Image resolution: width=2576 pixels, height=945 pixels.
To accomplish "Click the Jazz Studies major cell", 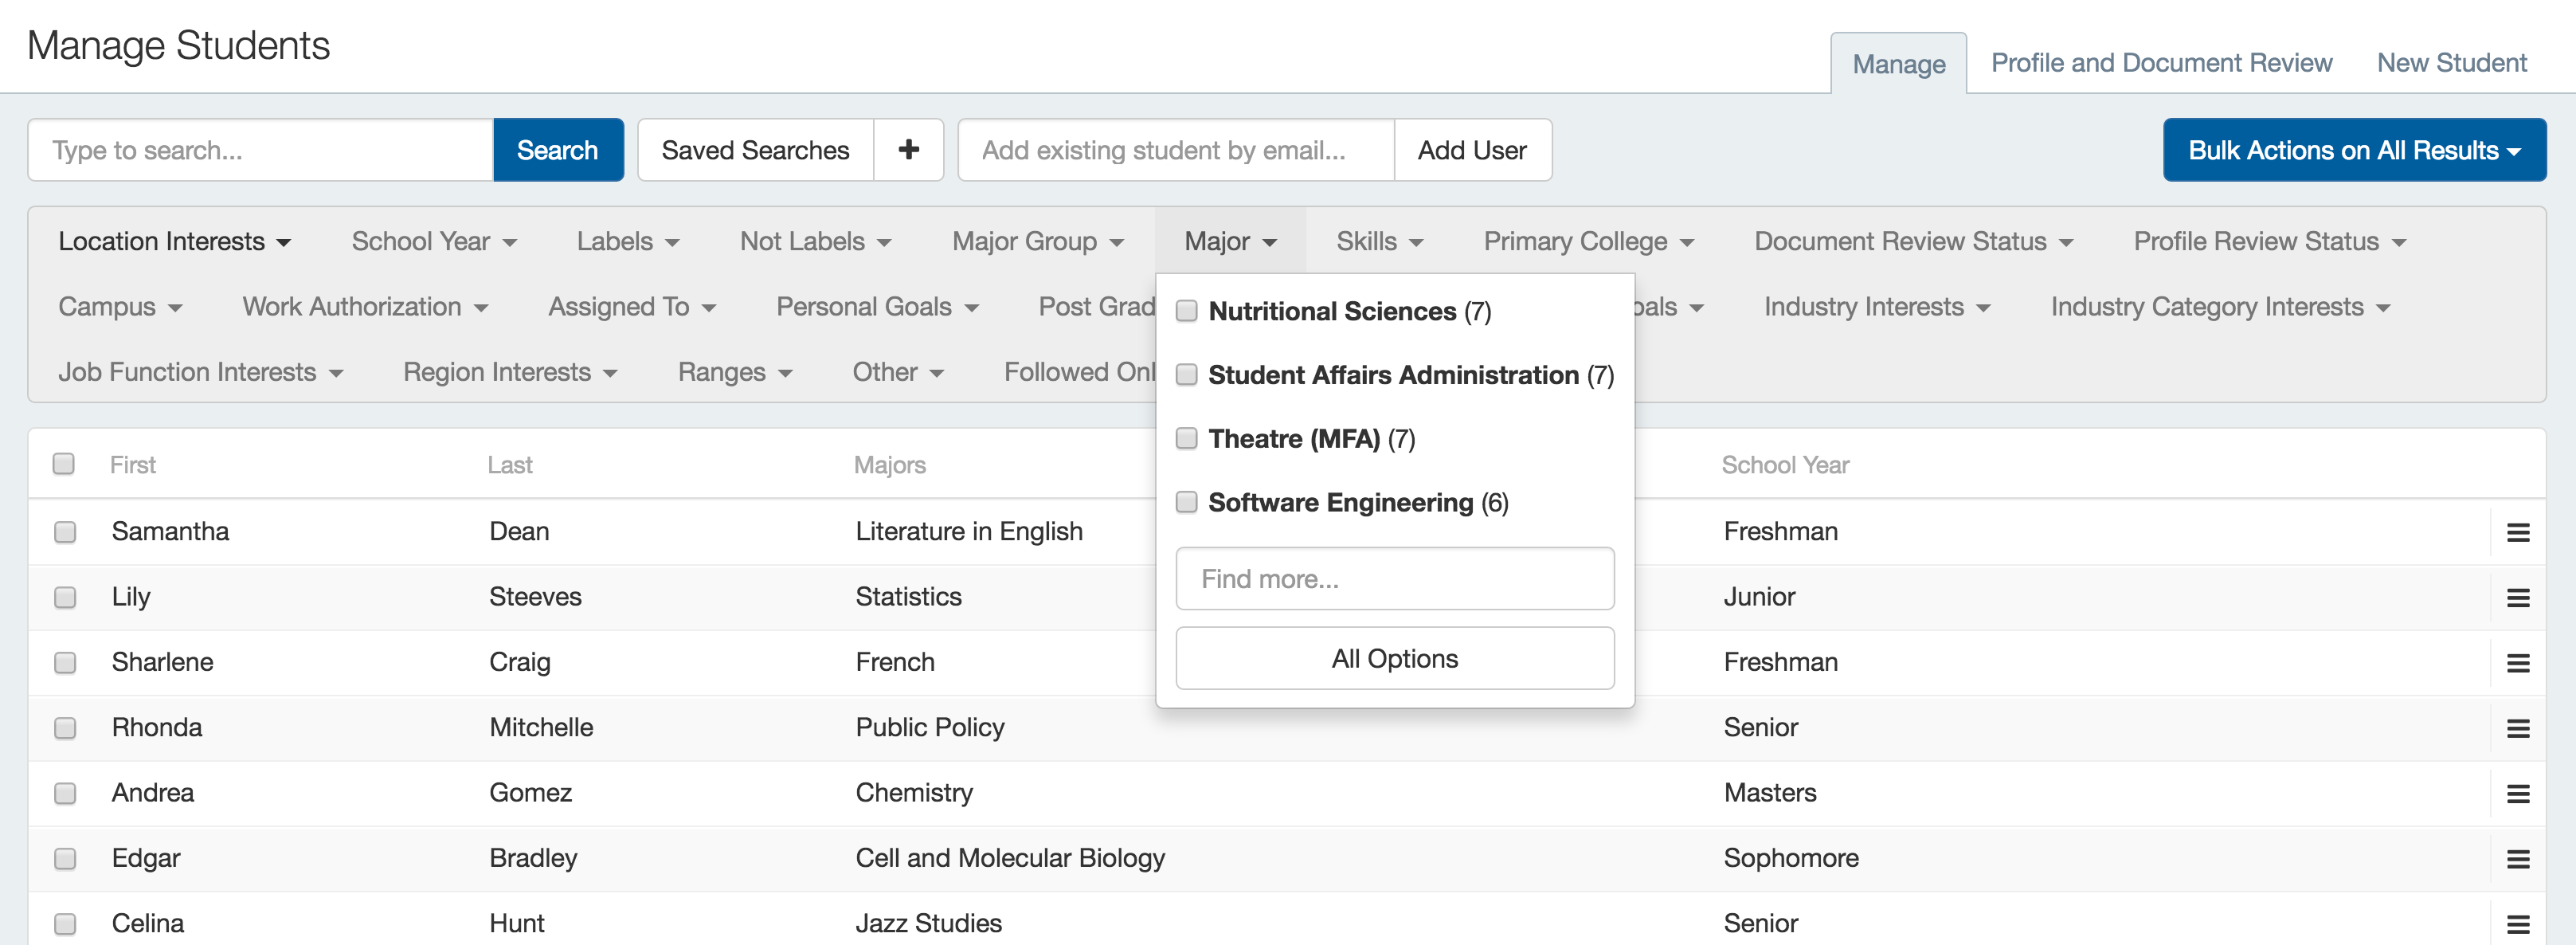I will coord(928,923).
